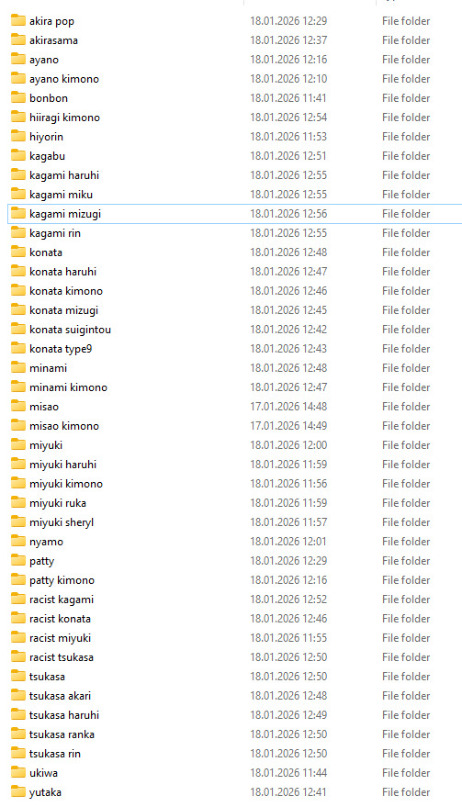Select the tsukasa ranka folder name
Viewport: 462px width, 807px height.
click(62, 734)
